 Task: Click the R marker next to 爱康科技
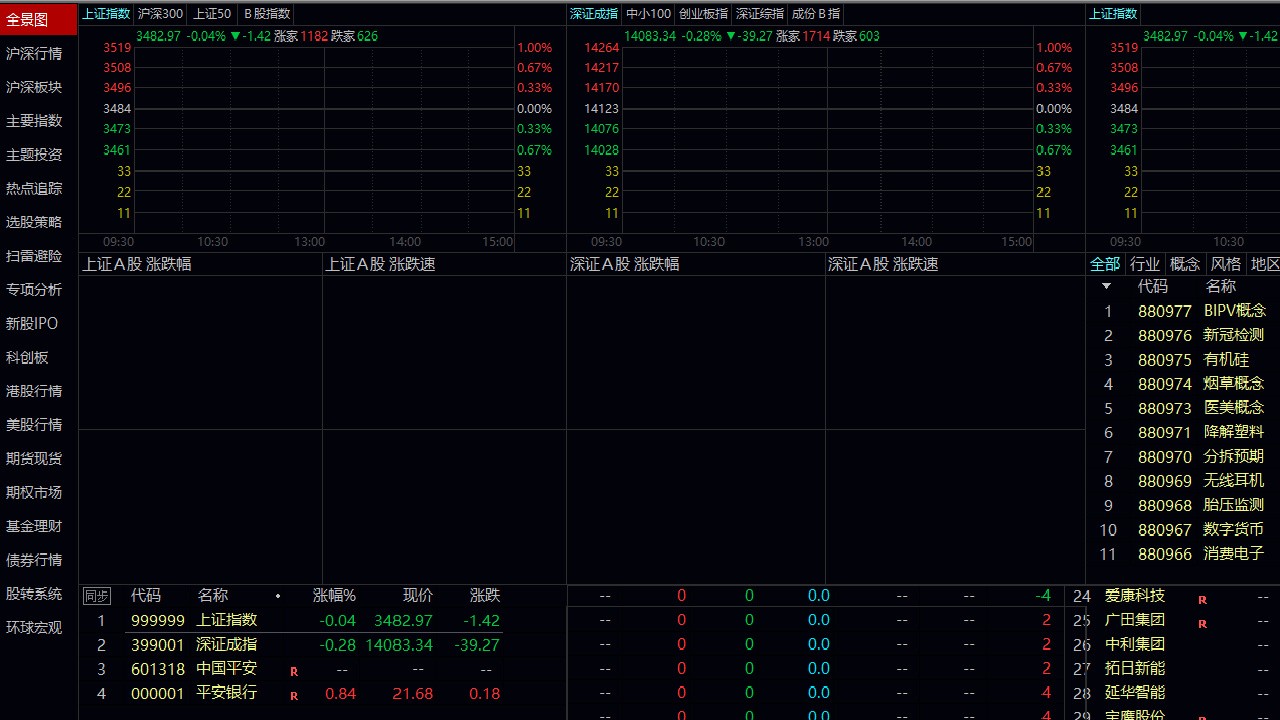(x=1202, y=599)
